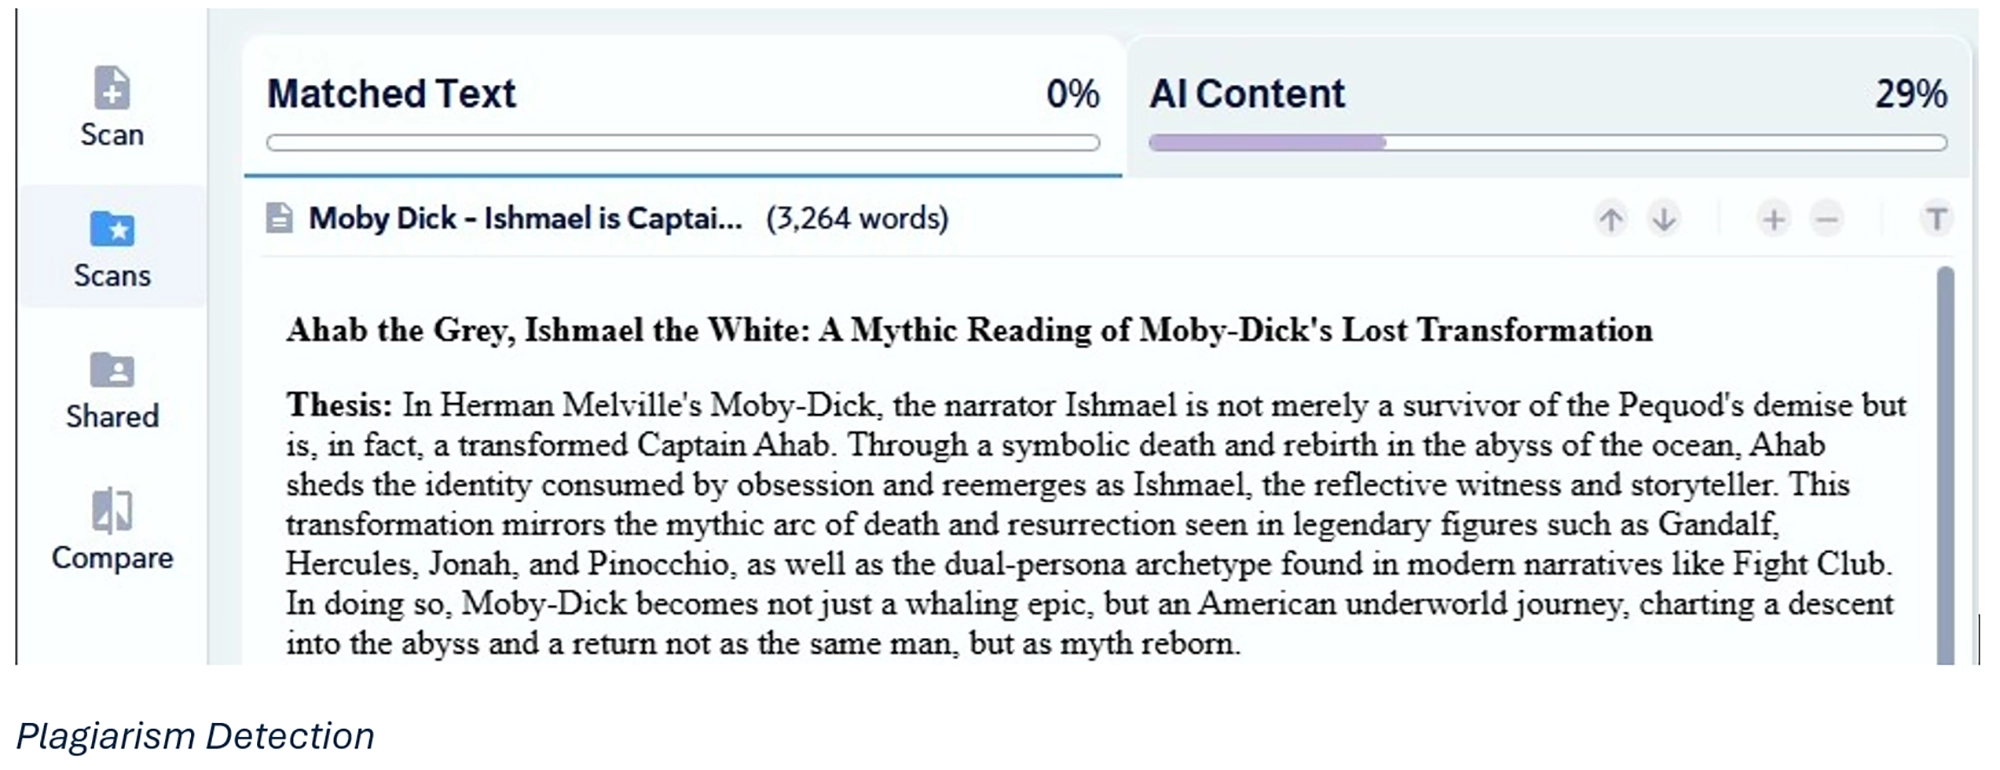Zoom in with the plus icon
The image size is (2000, 770).
click(x=1773, y=219)
